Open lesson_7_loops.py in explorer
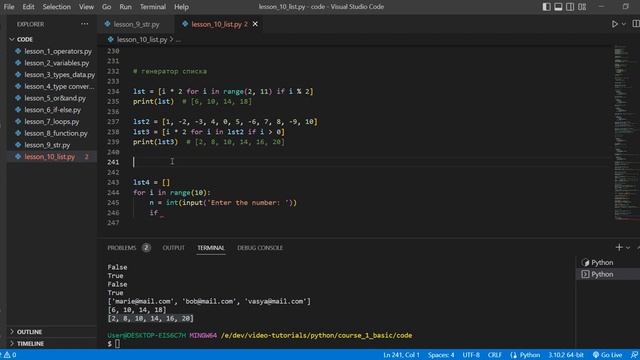The width and height of the screenshot is (640, 360). [x=52, y=122]
